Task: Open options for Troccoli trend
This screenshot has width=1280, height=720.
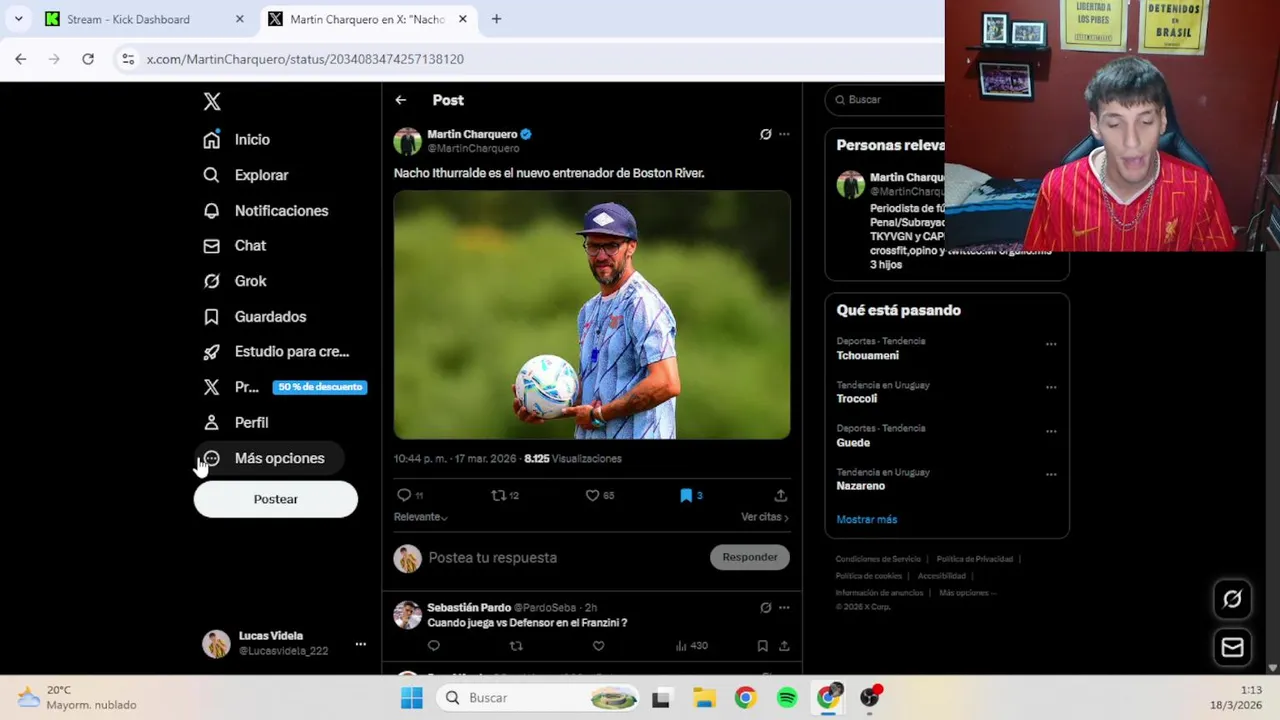Action: pyautogui.click(x=1051, y=387)
